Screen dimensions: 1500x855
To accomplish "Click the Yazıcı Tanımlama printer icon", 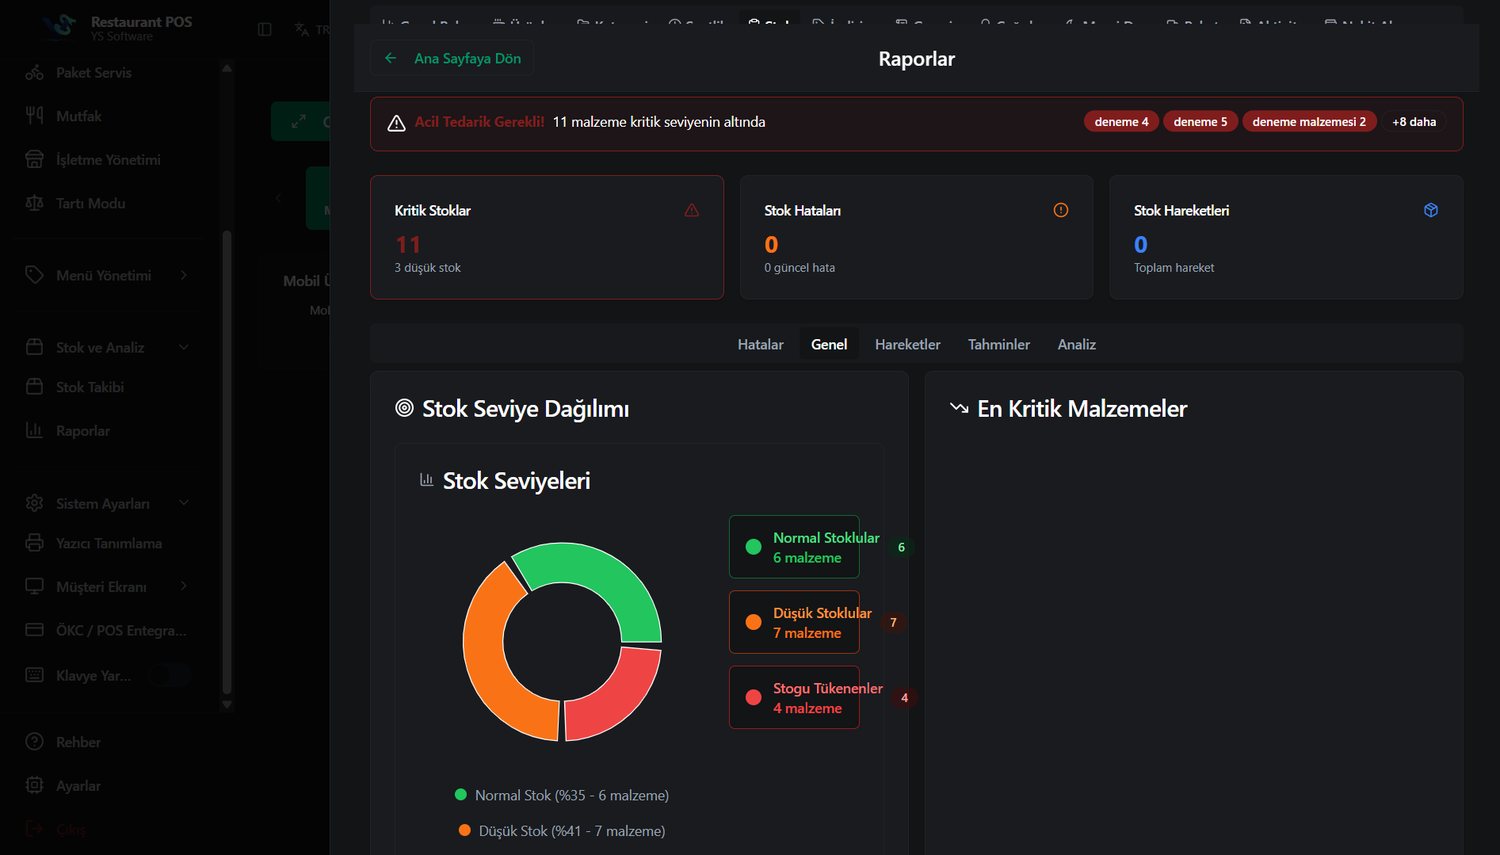I will point(34,543).
